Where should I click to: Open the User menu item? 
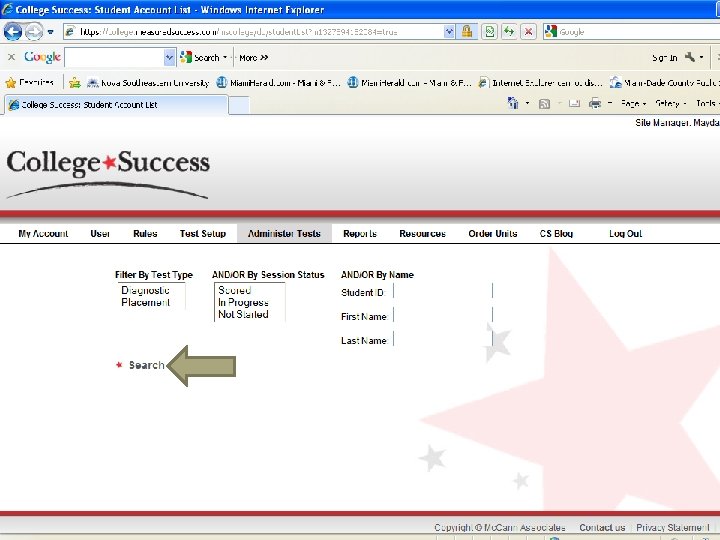(100, 233)
